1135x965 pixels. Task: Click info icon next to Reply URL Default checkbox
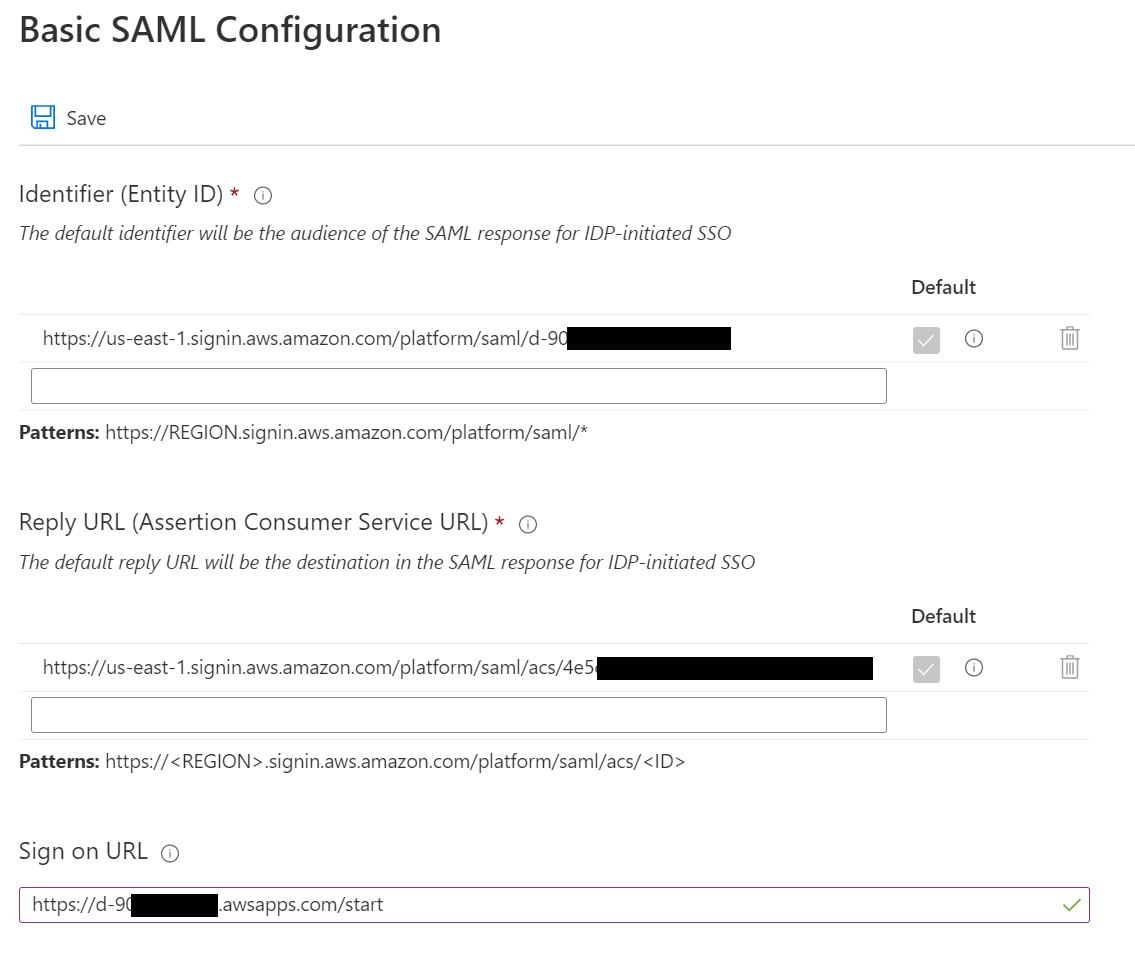(973, 668)
